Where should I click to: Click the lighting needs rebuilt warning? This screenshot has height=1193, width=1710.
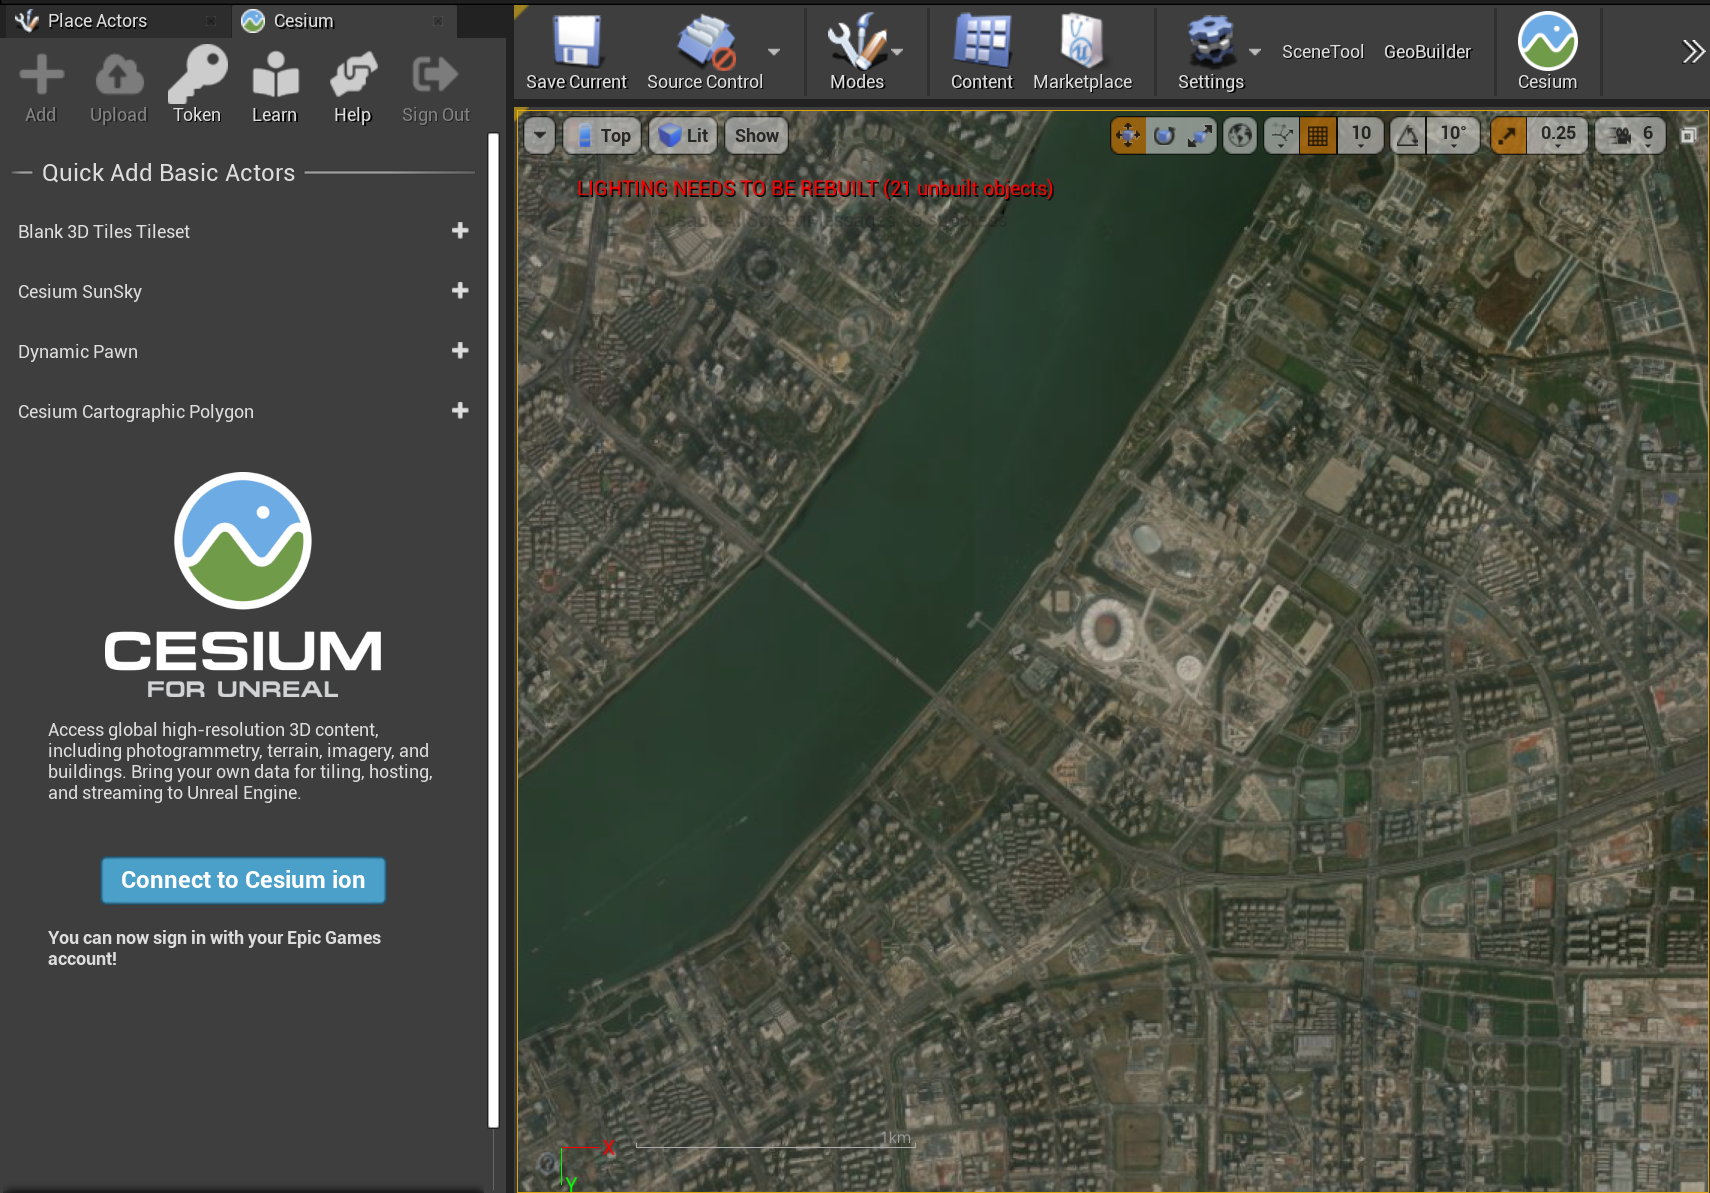tap(815, 189)
